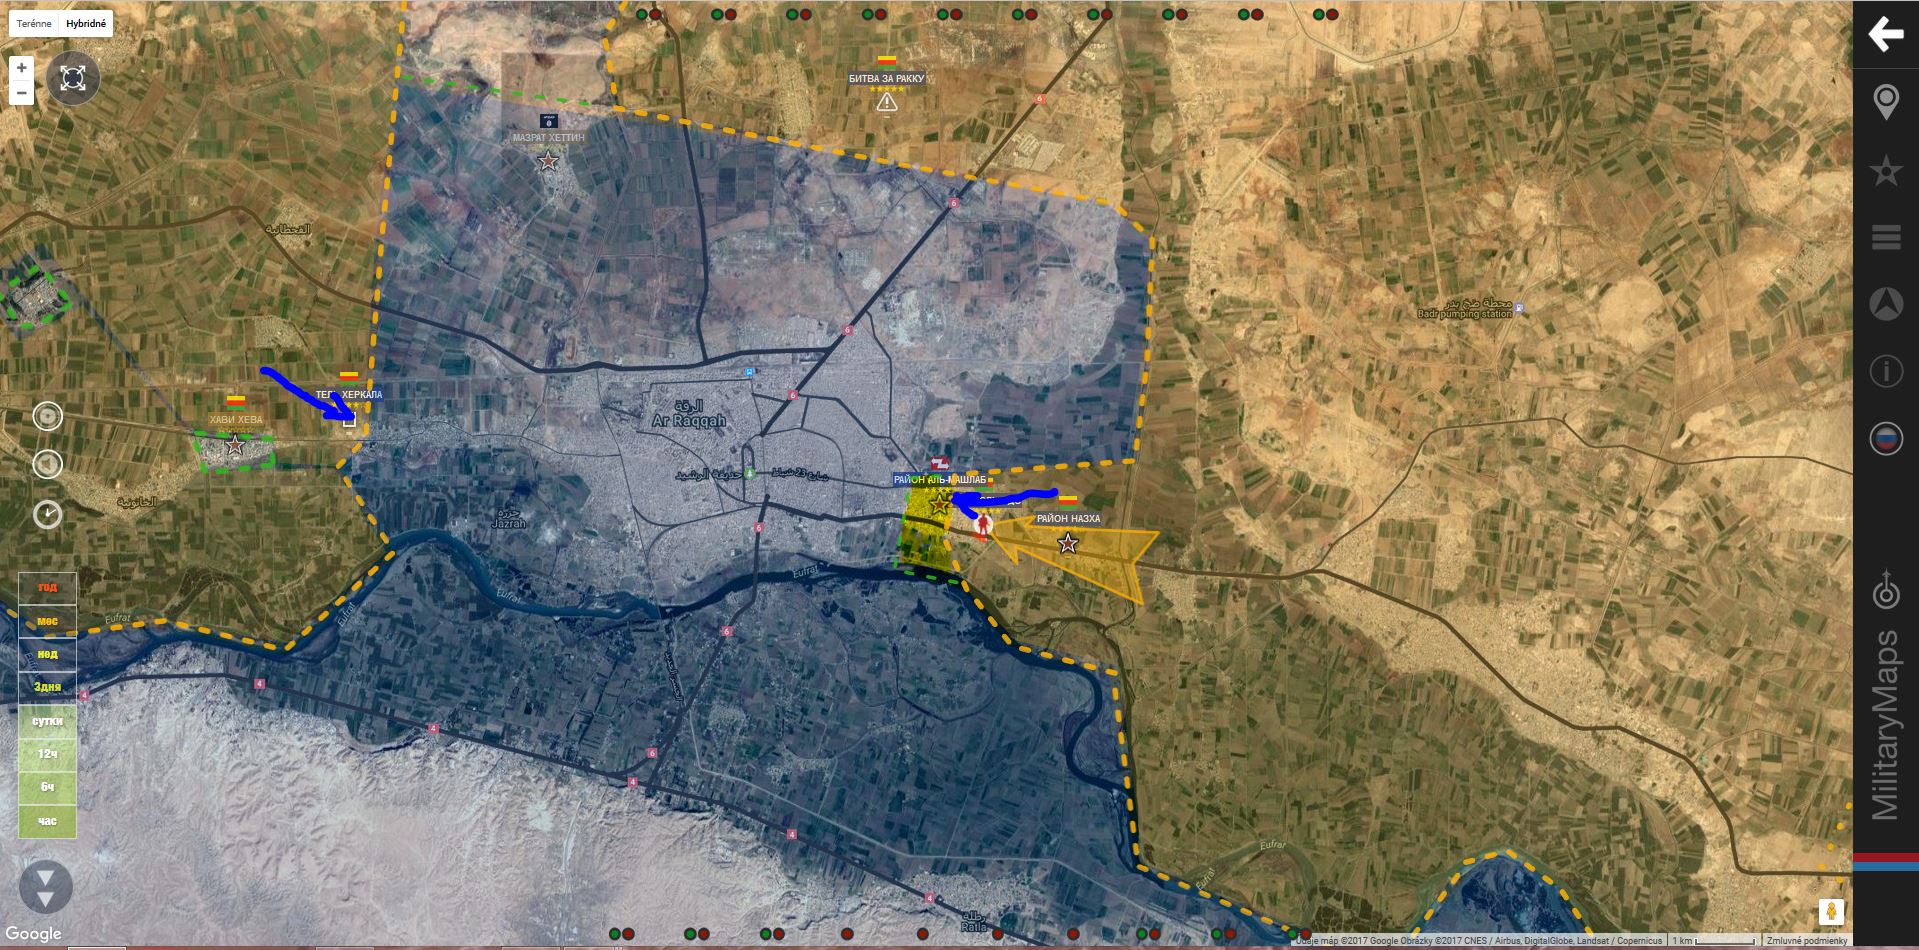Open favorites with the star icon
The width and height of the screenshot is (1919, 950).
[1885, 171]
